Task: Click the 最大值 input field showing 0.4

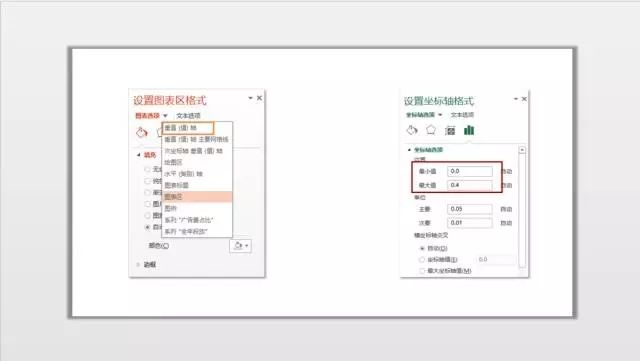Action: click(470, 185)
